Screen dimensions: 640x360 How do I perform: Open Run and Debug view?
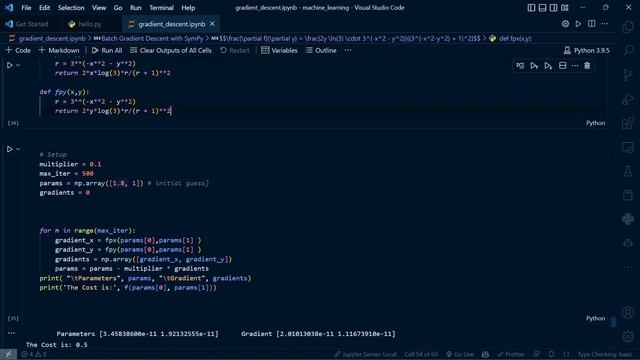tap(628, 99)
